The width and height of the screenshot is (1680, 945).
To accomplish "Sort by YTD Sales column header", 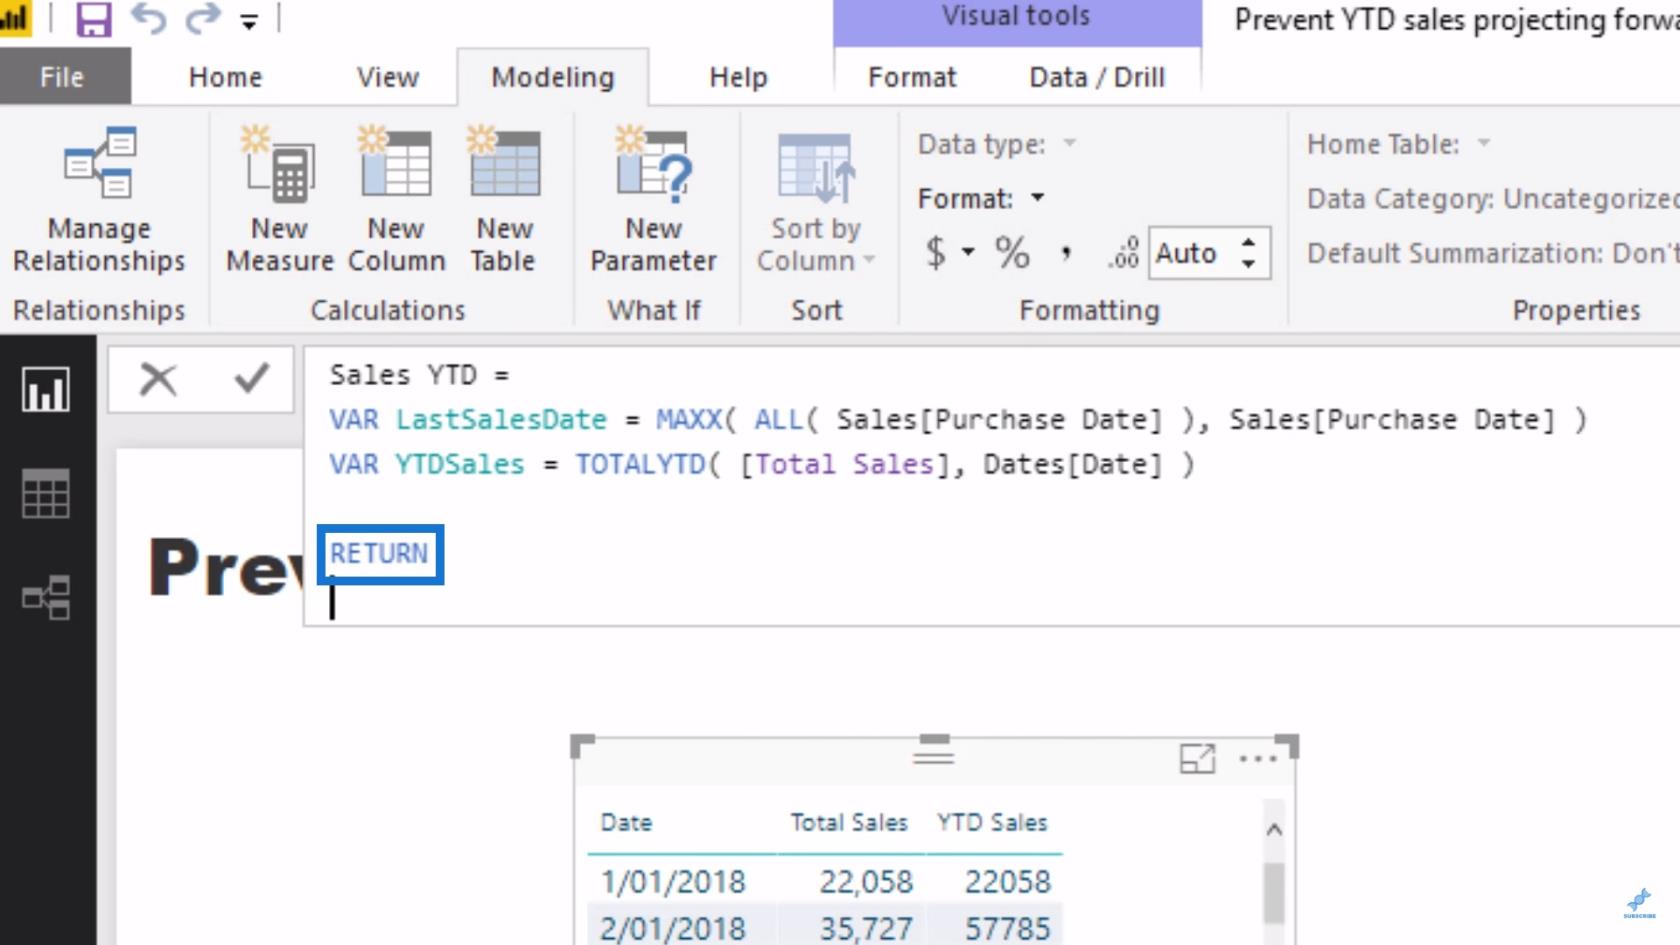I will click(992, 822).
